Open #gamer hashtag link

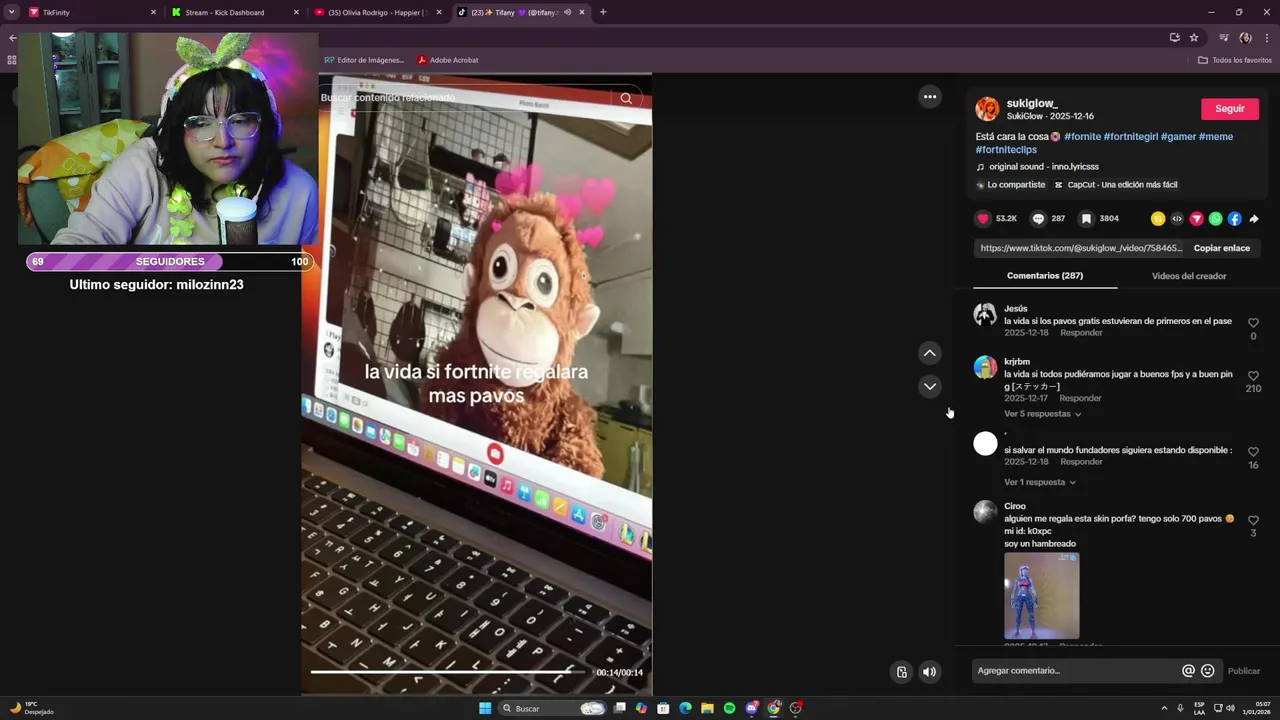pyautogui.click(x=1180, y=137)
